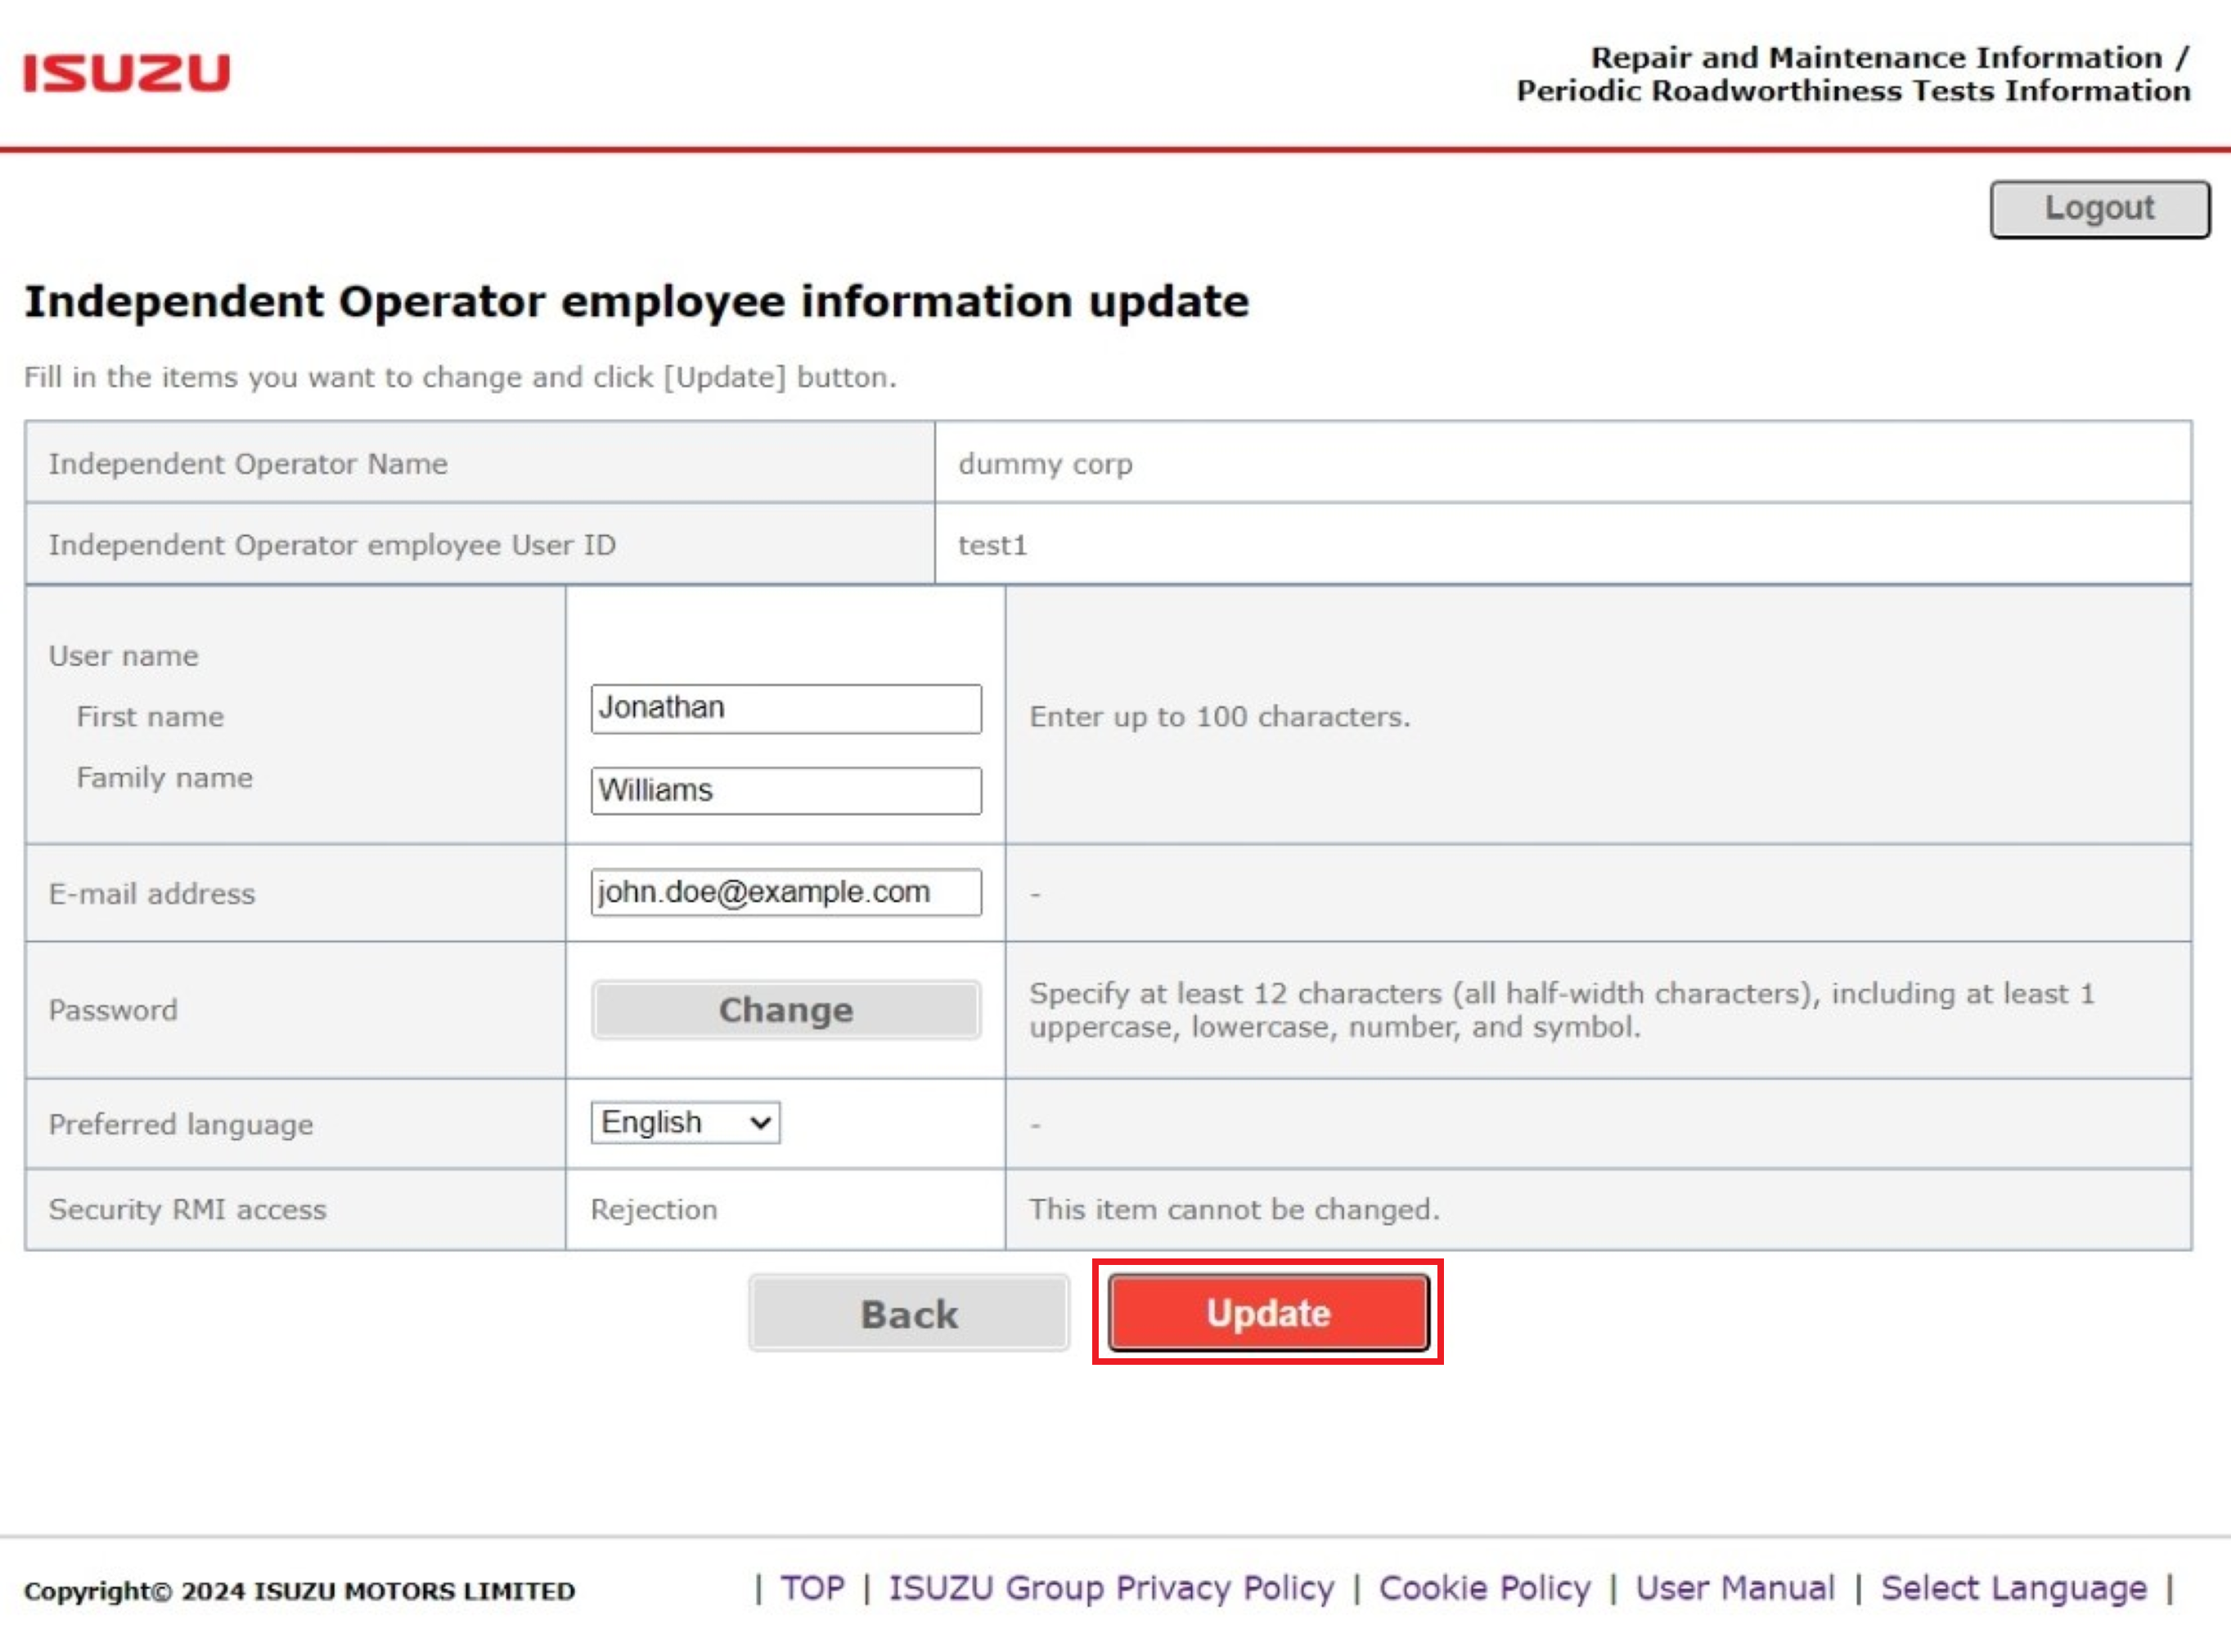Screen dimensions: 2231x1652
Task: Select the Family name field showing Williams
Action: click(x=786, y=791)
